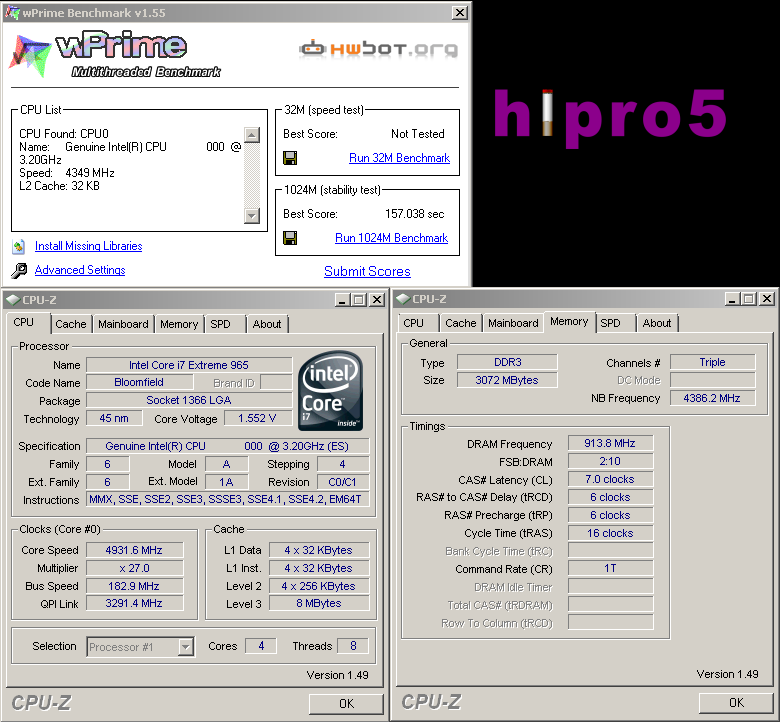The image size is (780, 722).
Task: Click the Advanced Settings wrench icon
Action: point(19,270)
